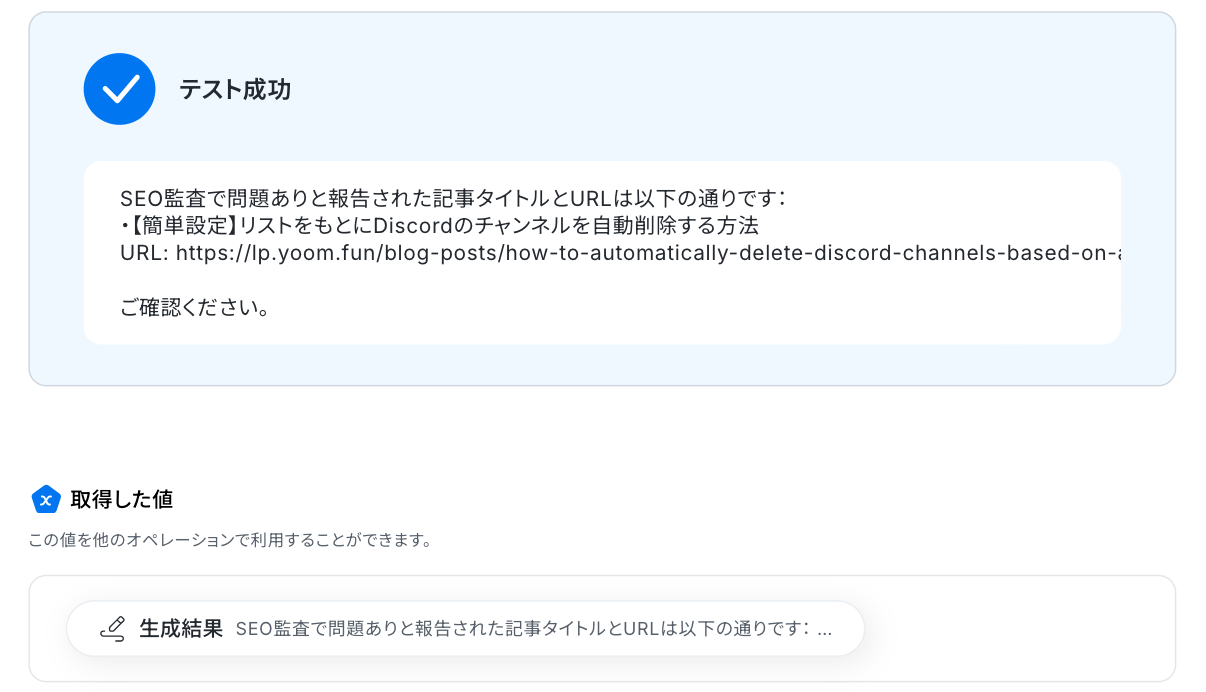Click the この値を他のオペレーション description text
Viewport: 1206px width, 692px height.
pos(230,541)
